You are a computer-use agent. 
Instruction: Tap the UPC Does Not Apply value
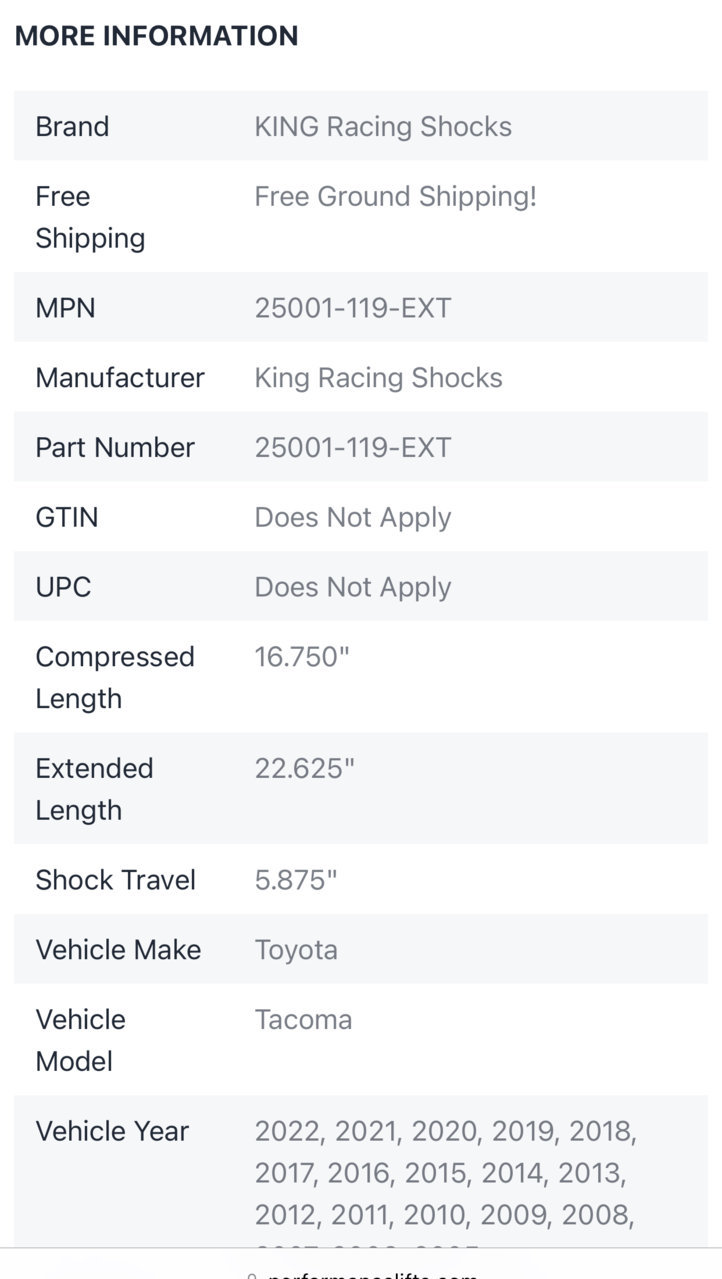click(353, 588)
